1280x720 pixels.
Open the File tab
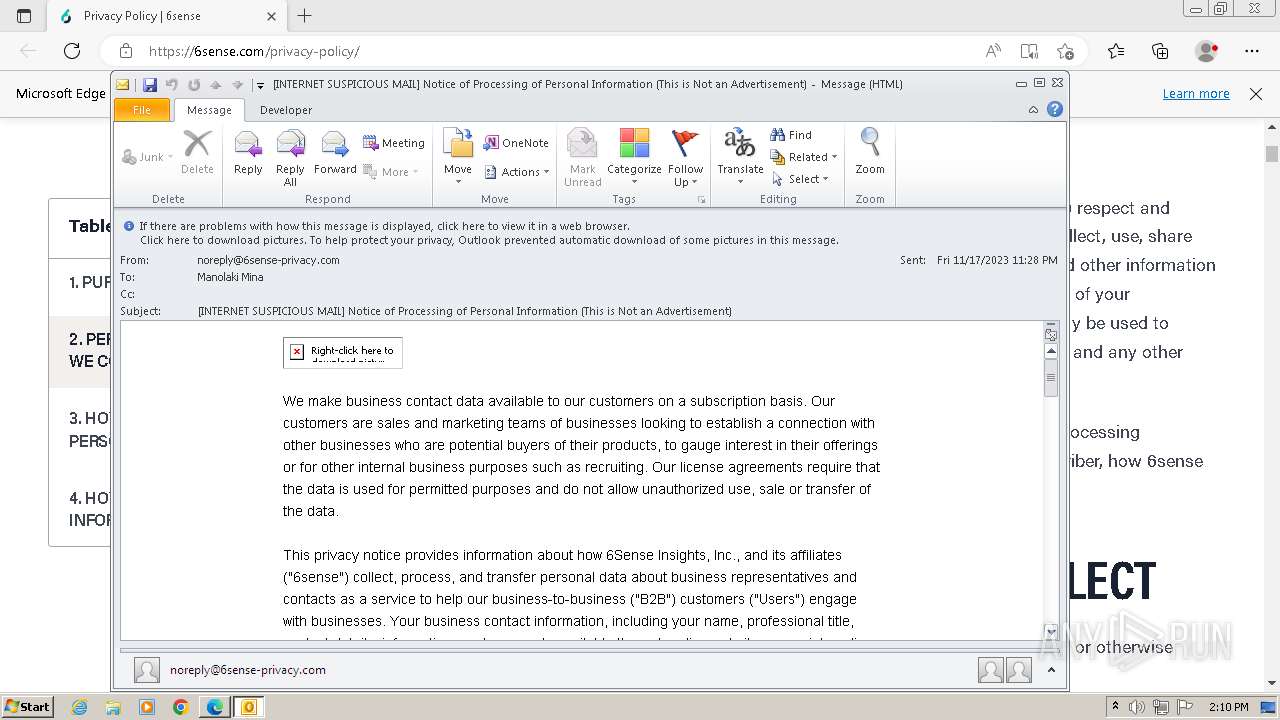coord(142,110)
